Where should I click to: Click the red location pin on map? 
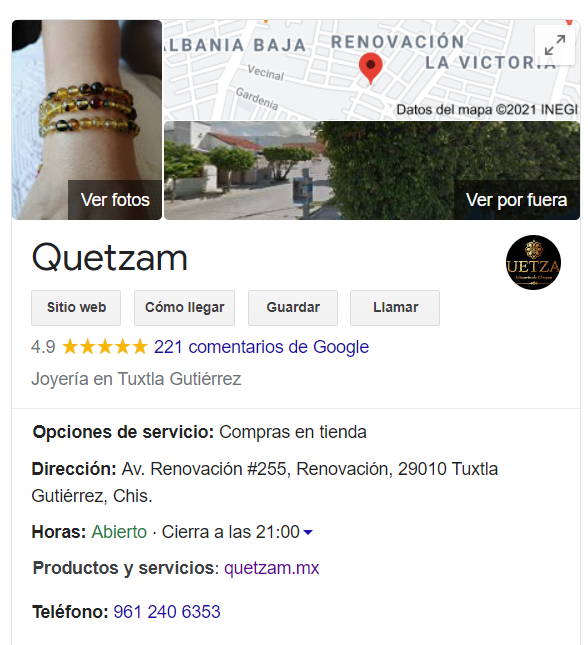pos(370,68)
